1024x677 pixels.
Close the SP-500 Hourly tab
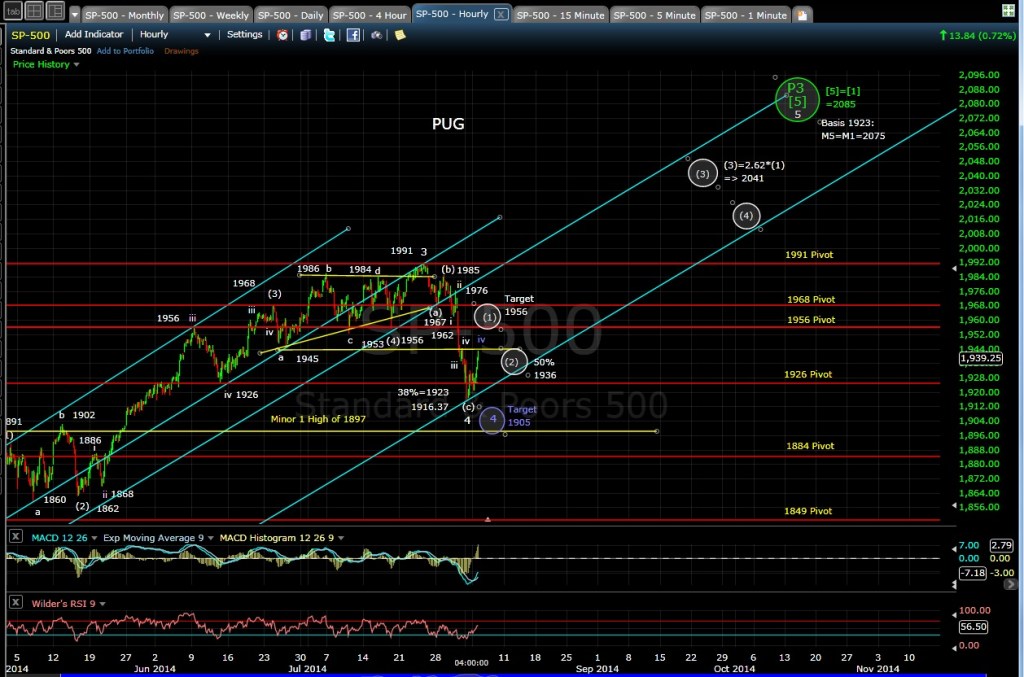click(501, 14)
